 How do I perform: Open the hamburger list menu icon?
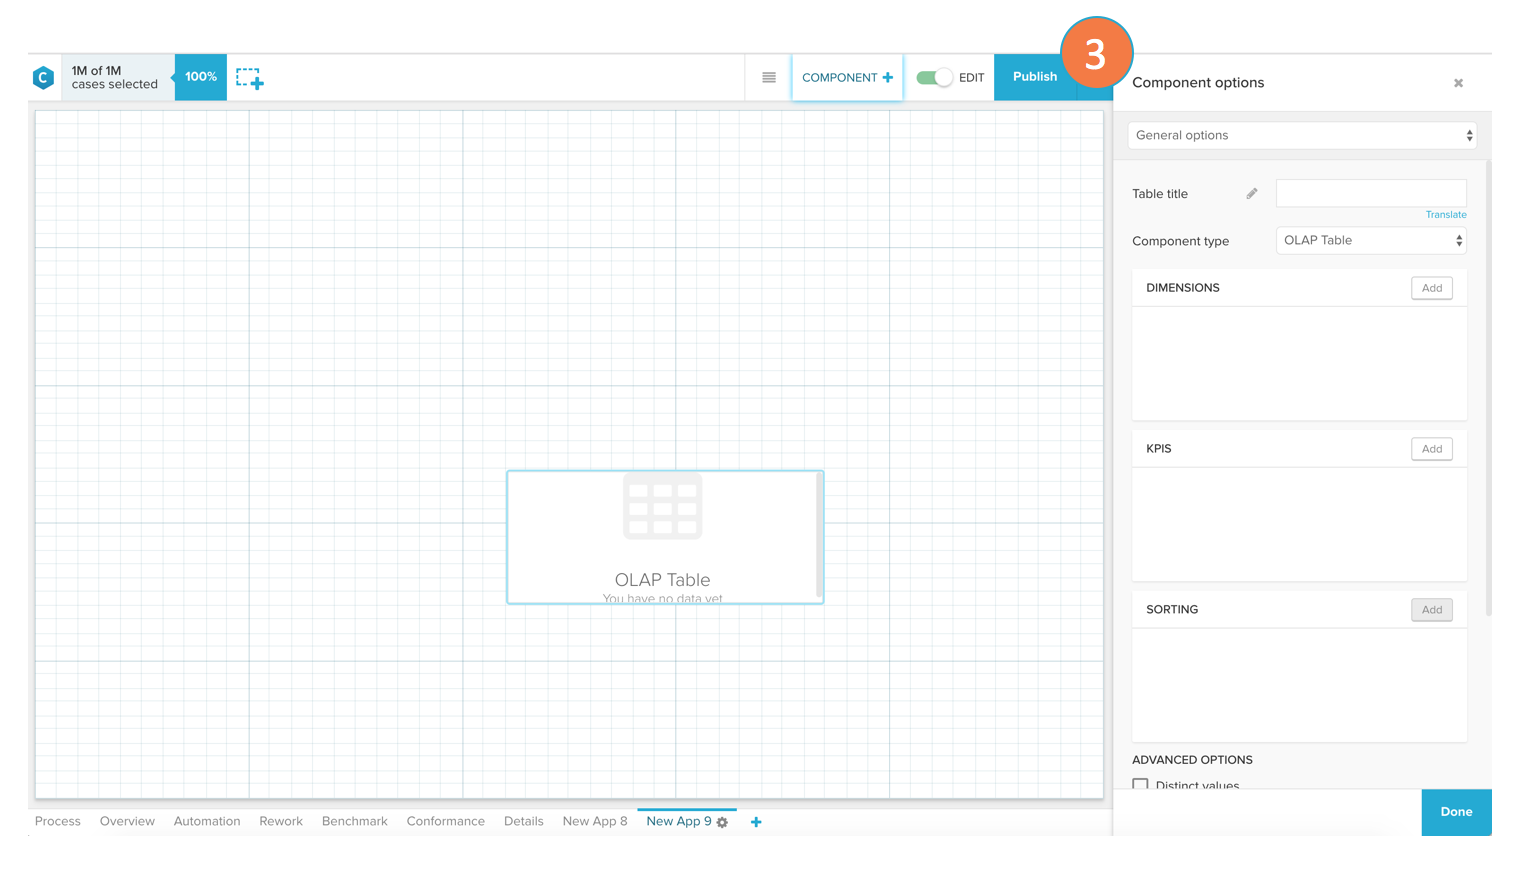tap(768, 78)
